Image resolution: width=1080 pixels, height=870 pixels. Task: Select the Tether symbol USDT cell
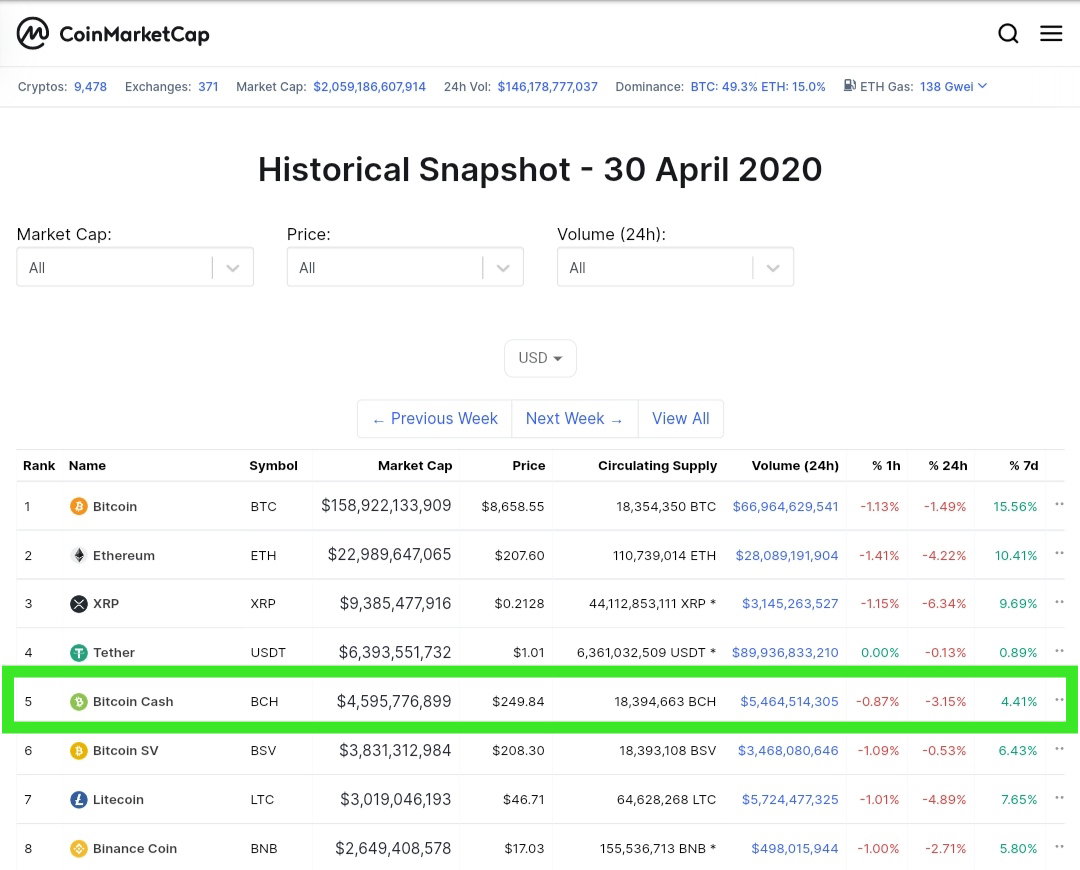click(x=268, y=652)
